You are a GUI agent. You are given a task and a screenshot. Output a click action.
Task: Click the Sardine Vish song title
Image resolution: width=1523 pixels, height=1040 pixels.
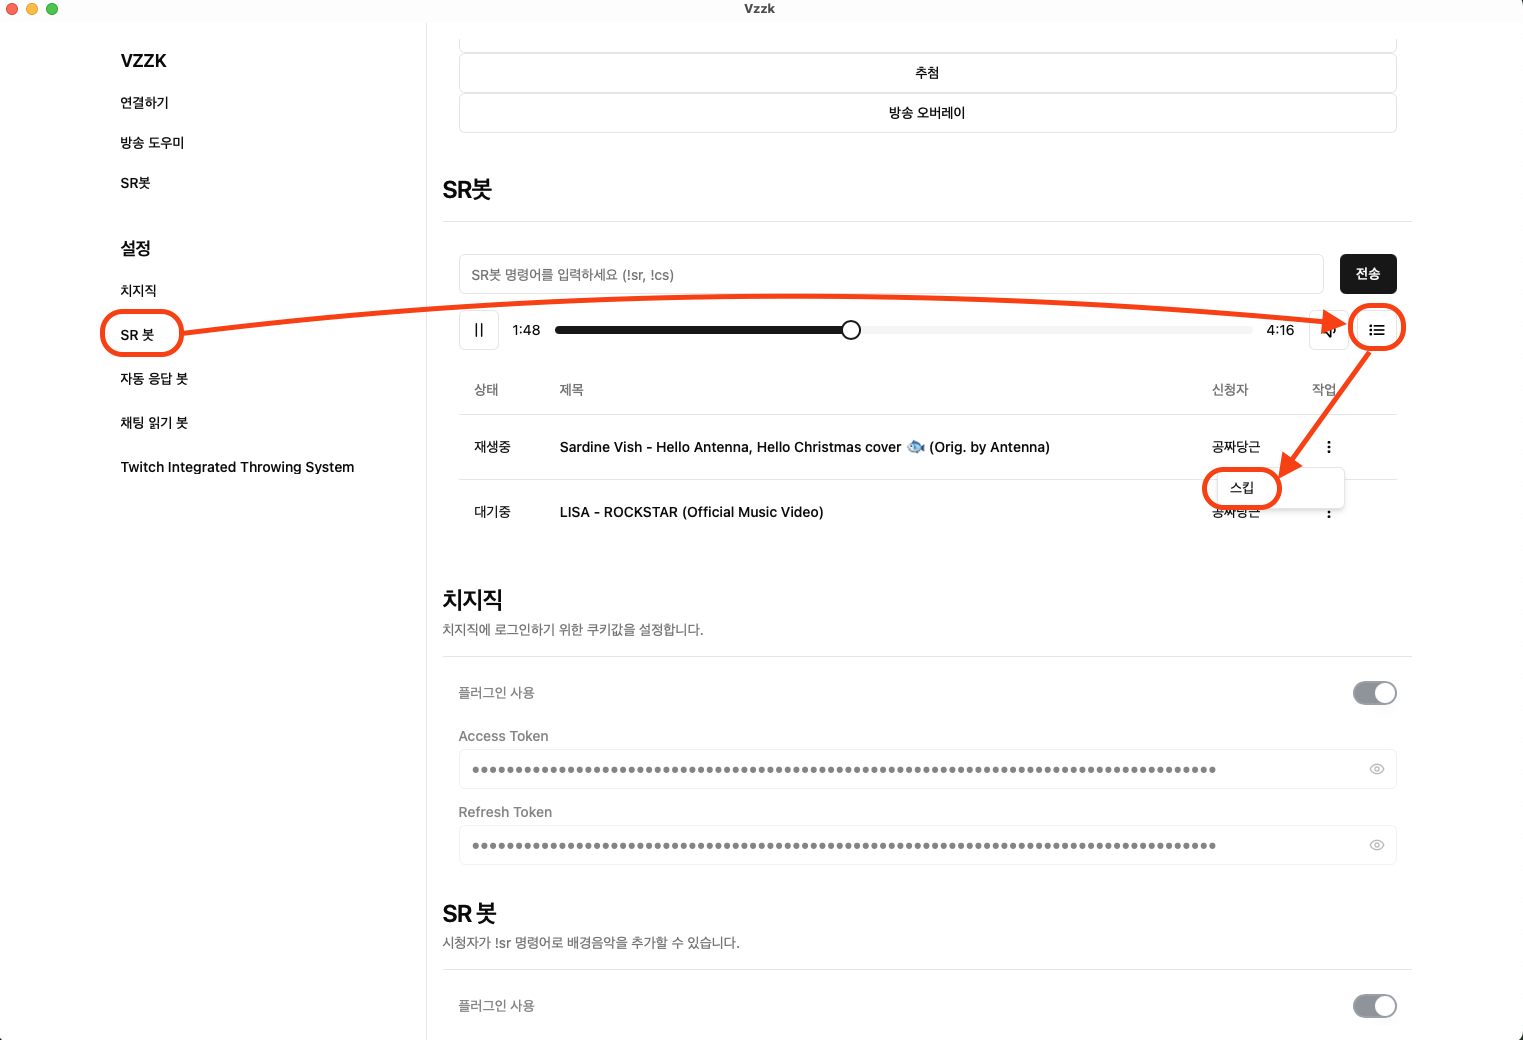(x=804, y=447)
